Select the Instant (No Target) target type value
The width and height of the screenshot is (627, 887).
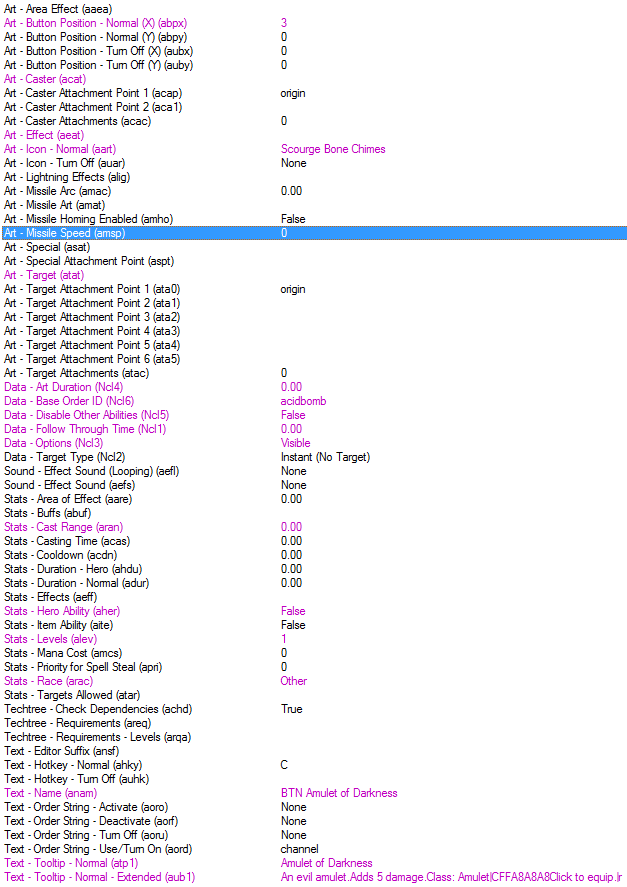[325, 457]
